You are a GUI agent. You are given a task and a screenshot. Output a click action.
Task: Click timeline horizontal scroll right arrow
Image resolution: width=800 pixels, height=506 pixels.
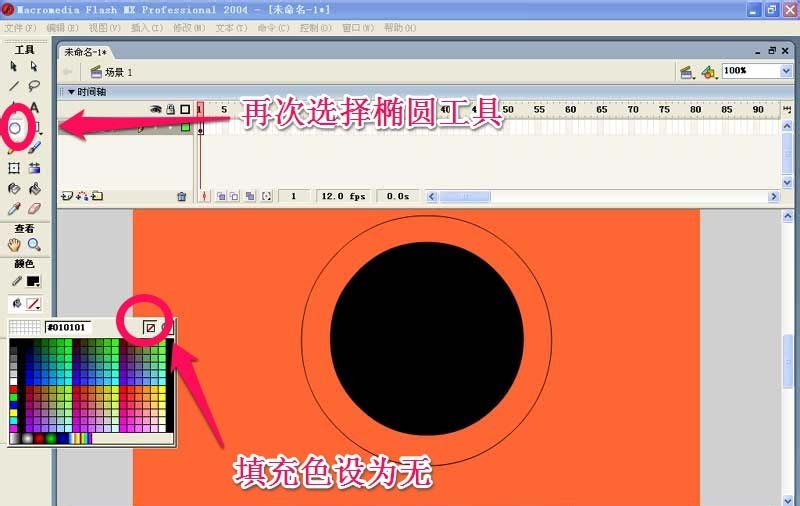773,196
